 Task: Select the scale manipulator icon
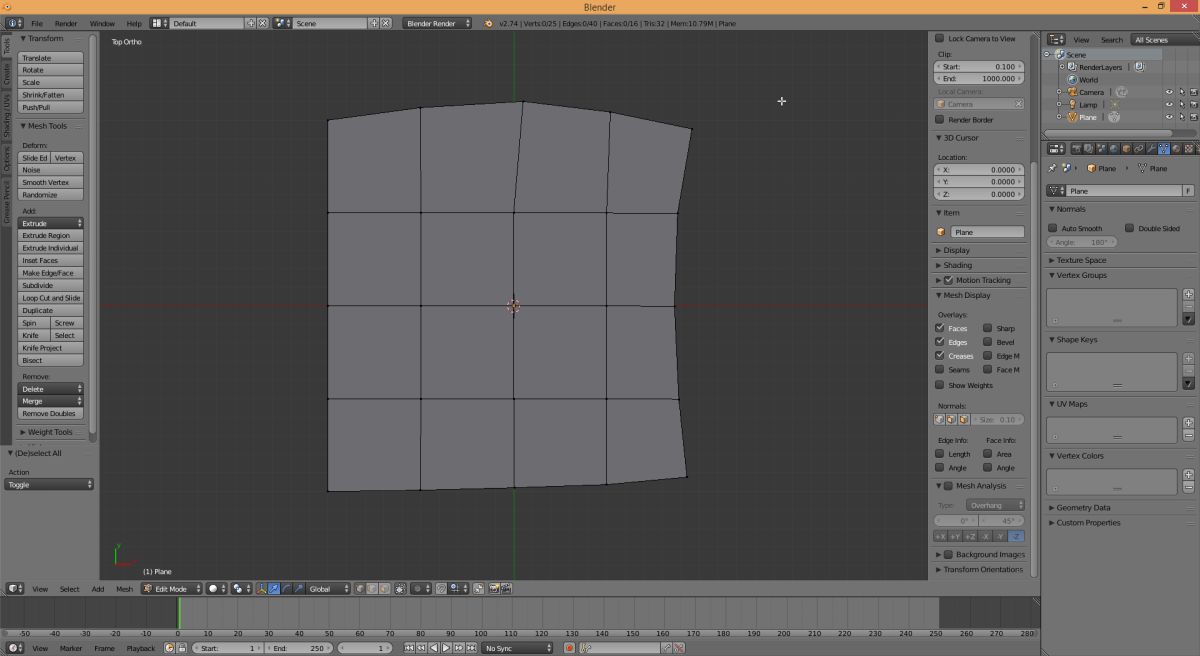(298, 589)
